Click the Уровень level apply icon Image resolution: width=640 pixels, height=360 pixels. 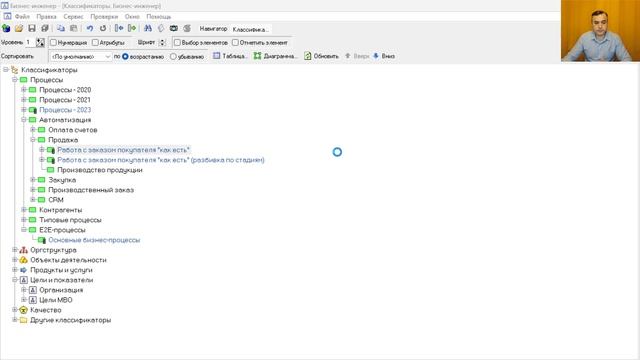(40, 42)
